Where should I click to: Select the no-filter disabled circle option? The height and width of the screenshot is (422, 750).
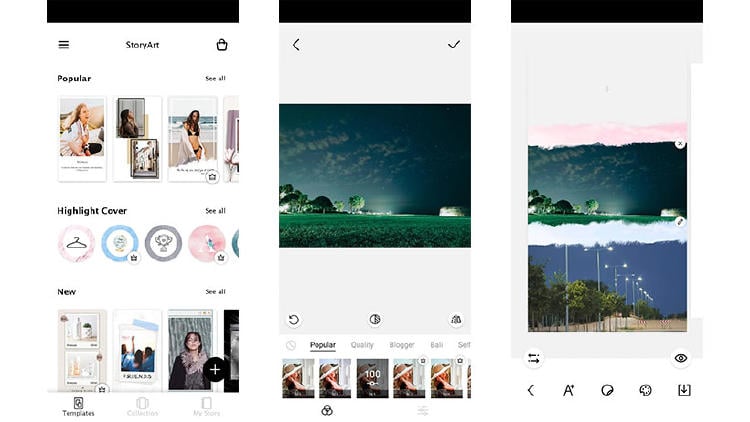291,345
